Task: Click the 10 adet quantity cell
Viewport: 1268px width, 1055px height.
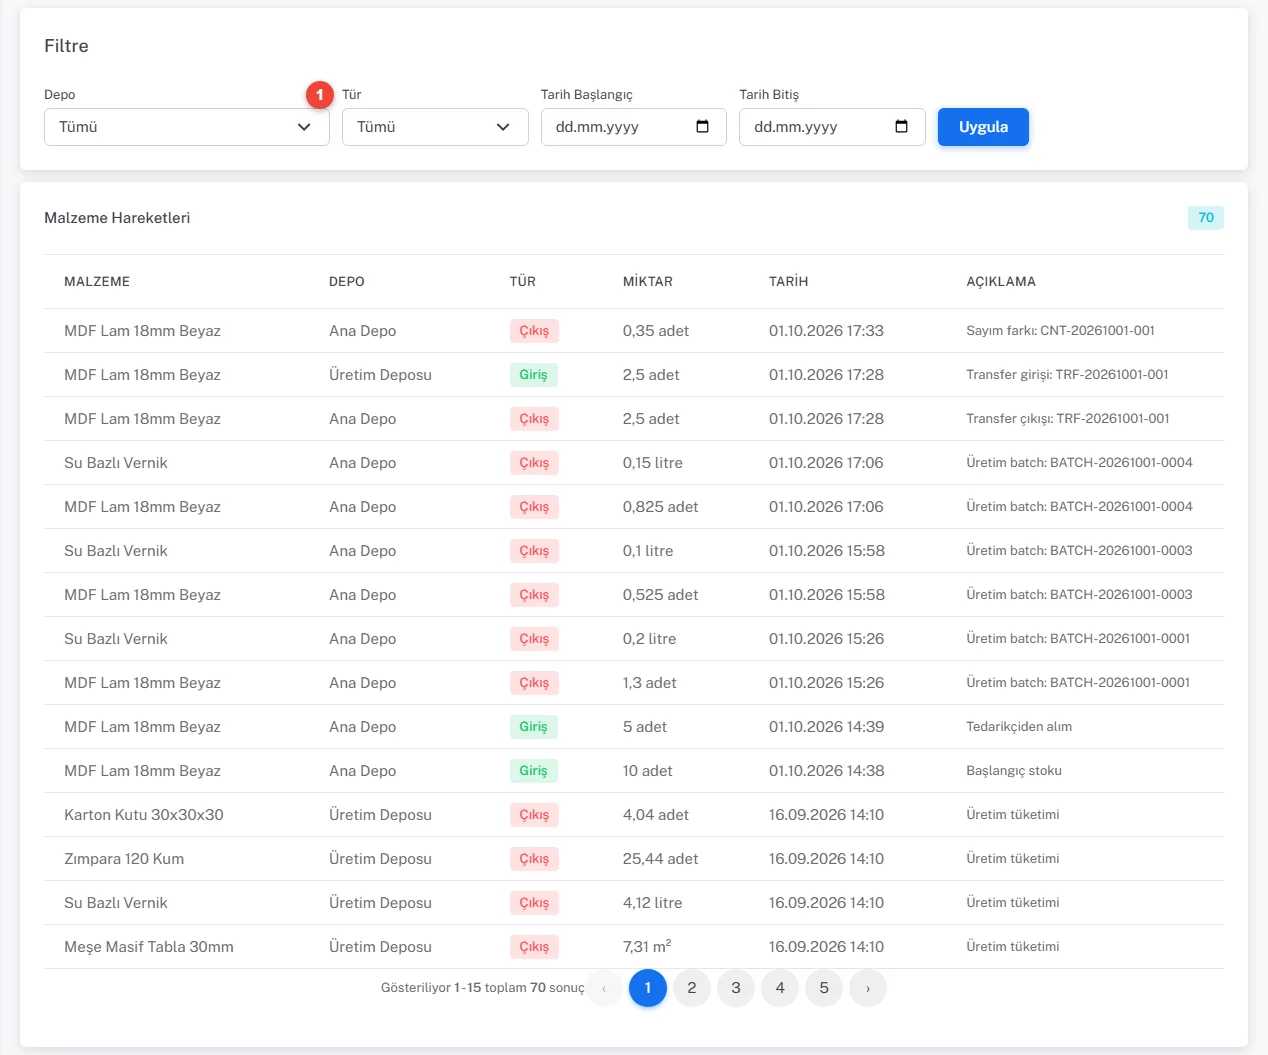Action: point(647,771)
